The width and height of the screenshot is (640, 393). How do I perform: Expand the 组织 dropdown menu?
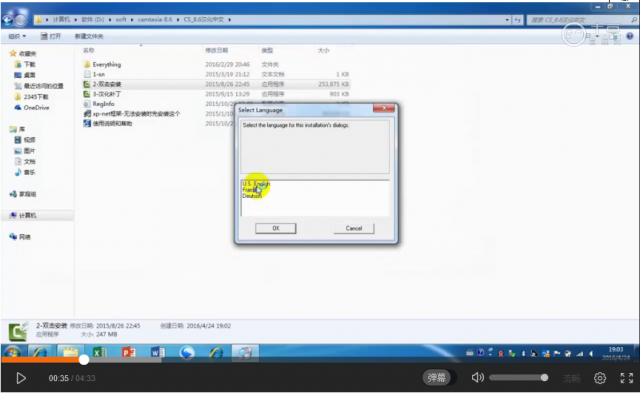click(17, 36)
